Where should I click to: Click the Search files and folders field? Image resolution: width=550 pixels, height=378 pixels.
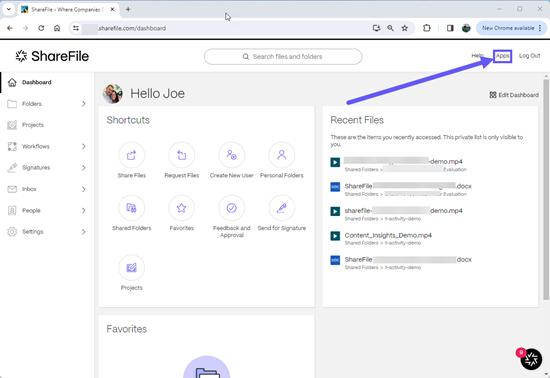[x=283, y=56]
